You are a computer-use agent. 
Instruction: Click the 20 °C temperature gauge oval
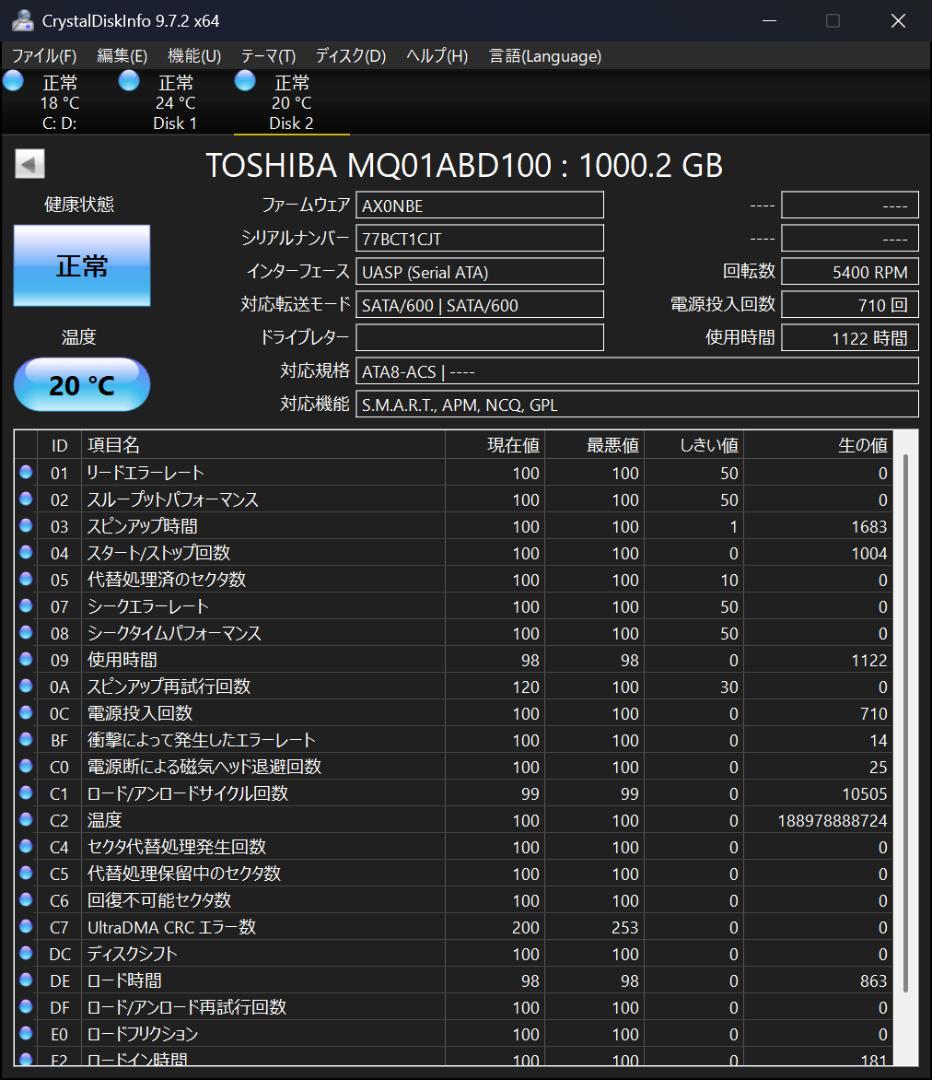click(80, 384)
